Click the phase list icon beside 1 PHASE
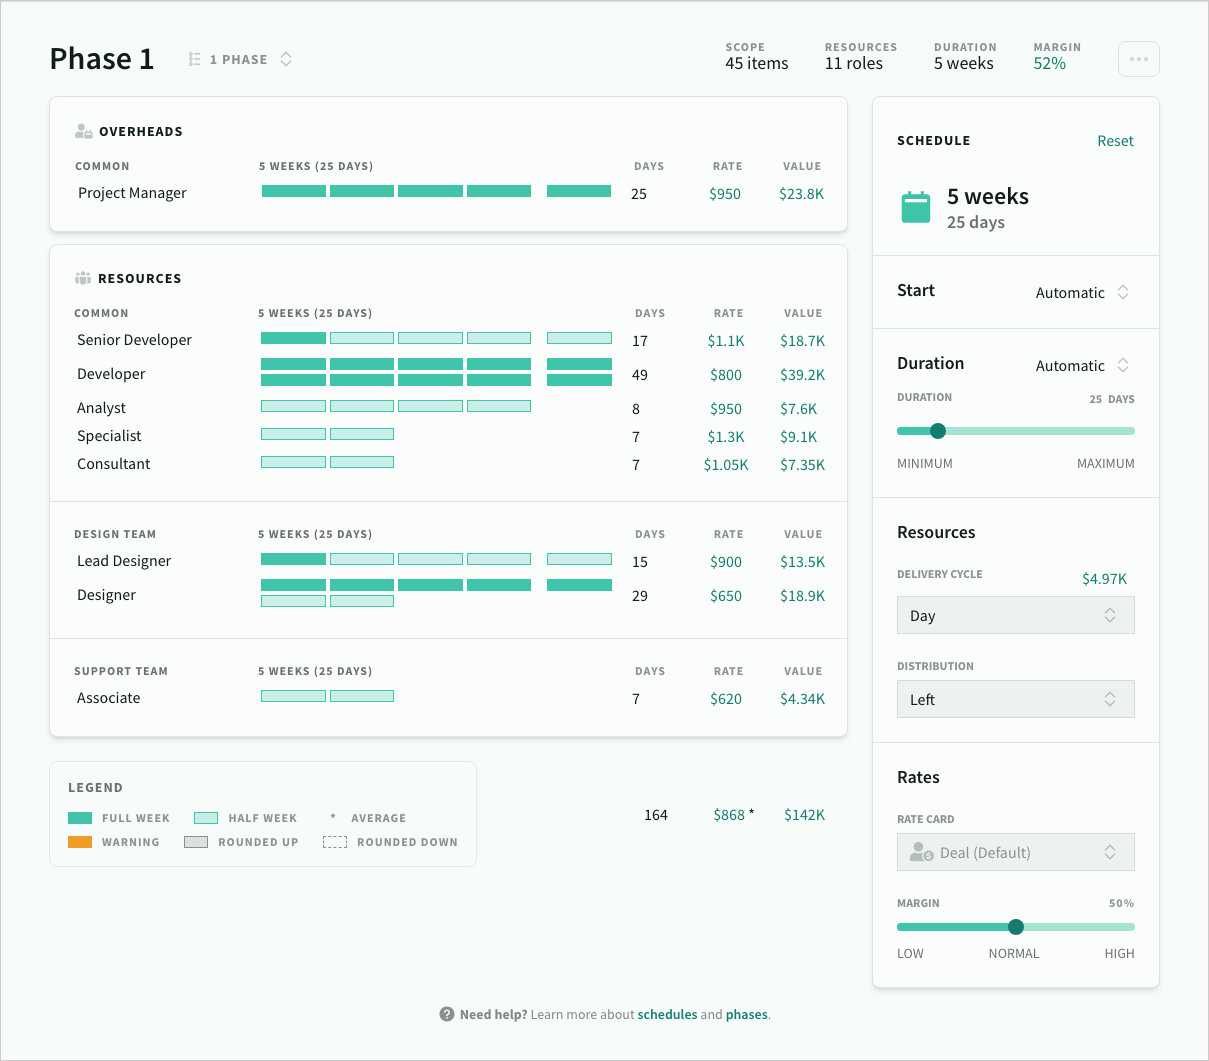Image resolution: width=1209 pixels, height=1061 pixels. pyautogui.click(x=195, y=59)
